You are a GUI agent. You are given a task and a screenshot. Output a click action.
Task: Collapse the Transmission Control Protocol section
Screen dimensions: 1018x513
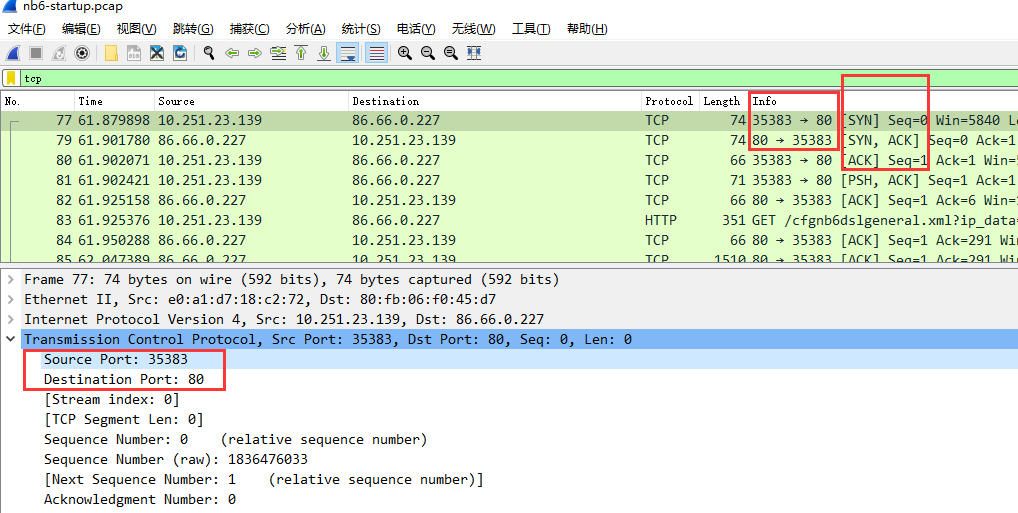pyautogui.click(x=11, y=340)
